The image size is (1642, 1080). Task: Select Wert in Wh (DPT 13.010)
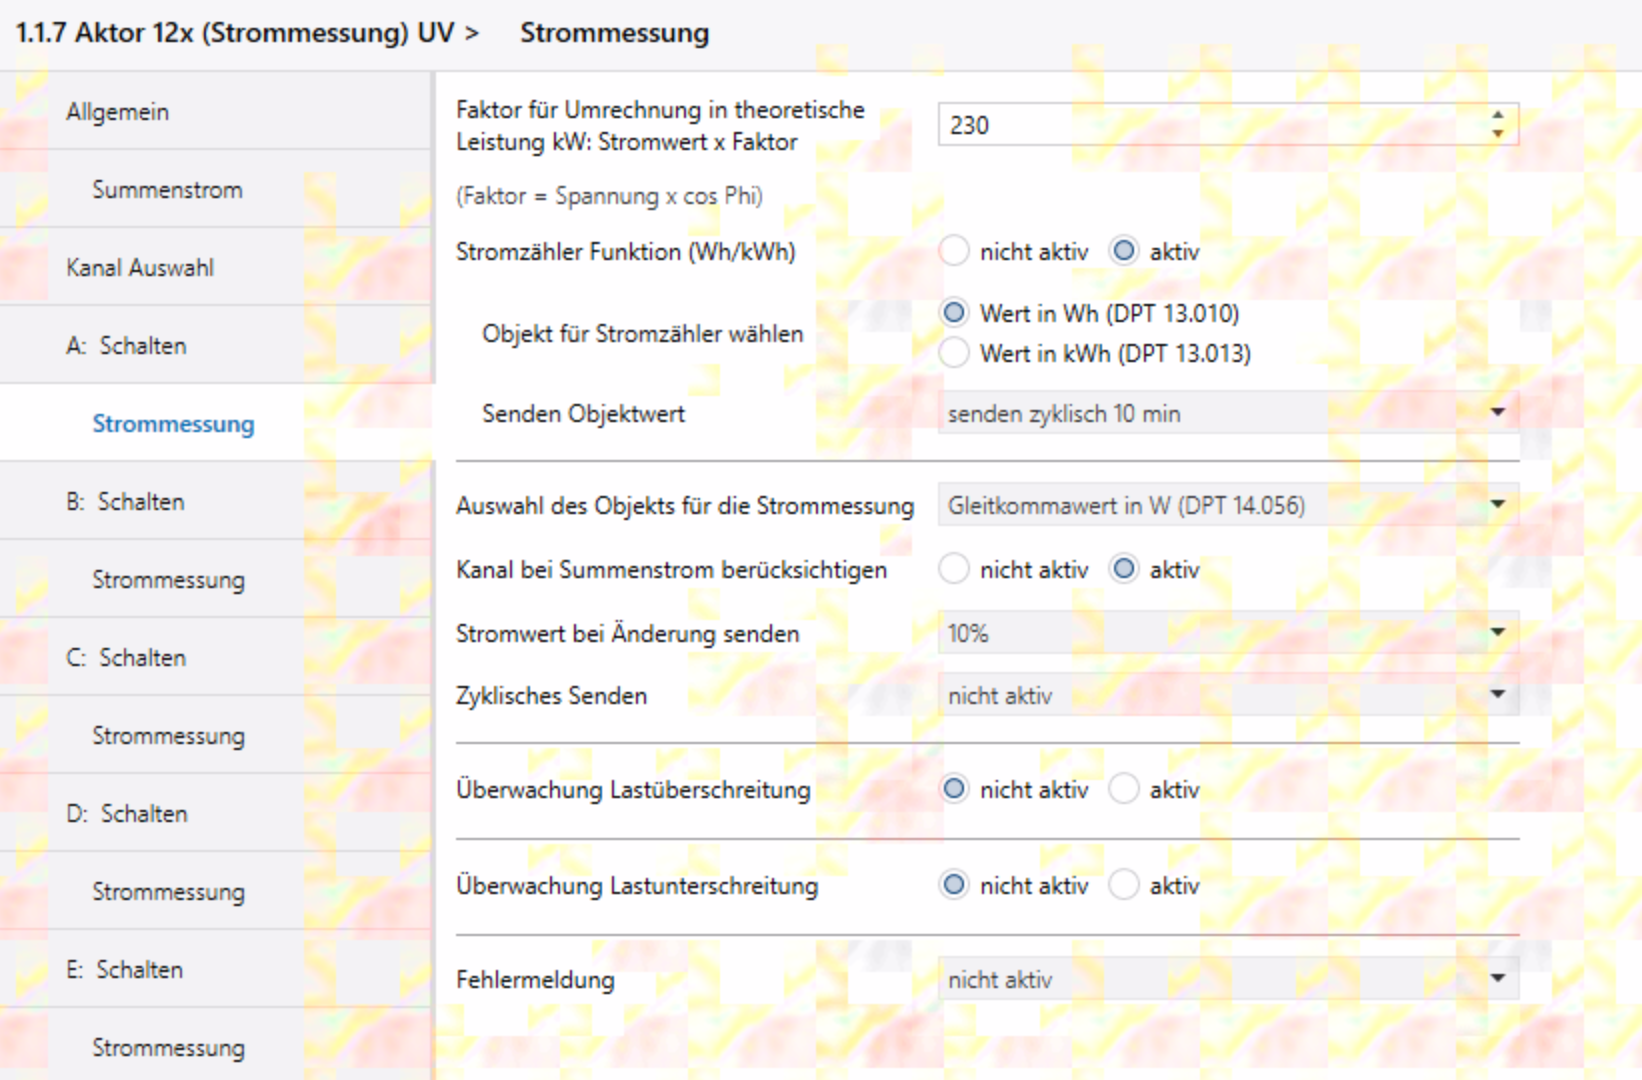(x=955, y=313)
